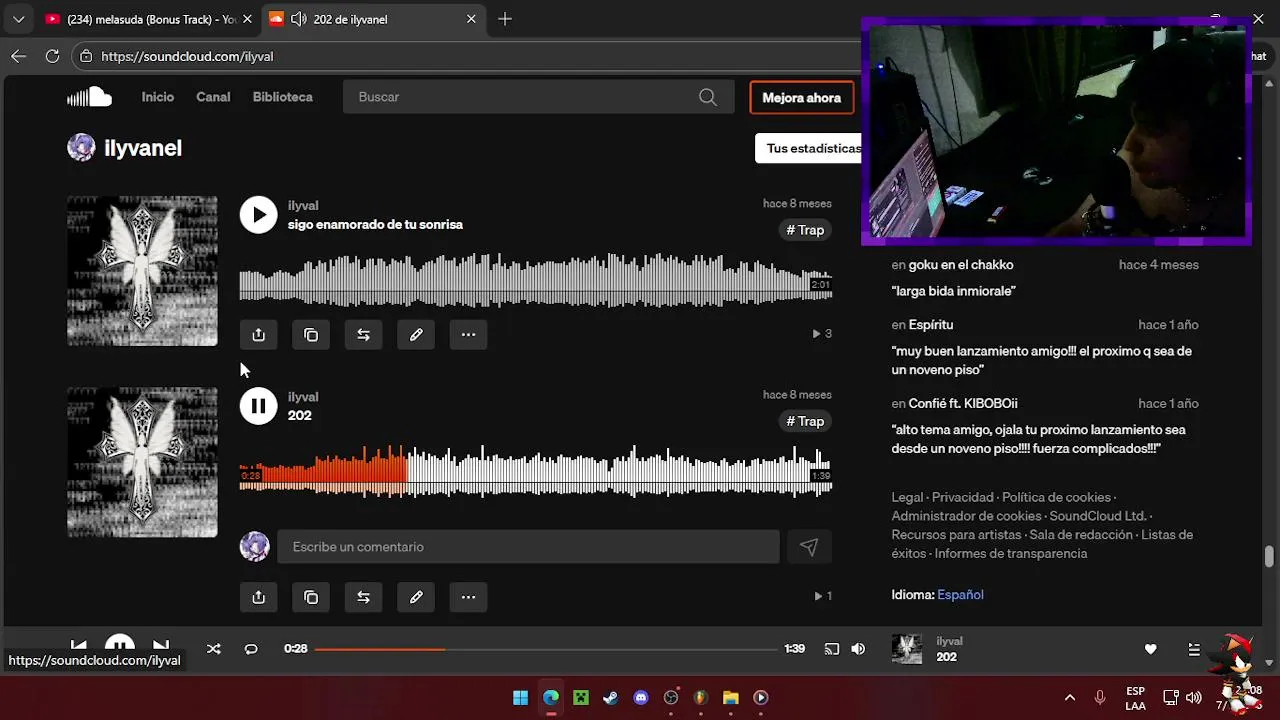Click the address bar URL
The image size is (1280, 720).
(x=187, y=57)
